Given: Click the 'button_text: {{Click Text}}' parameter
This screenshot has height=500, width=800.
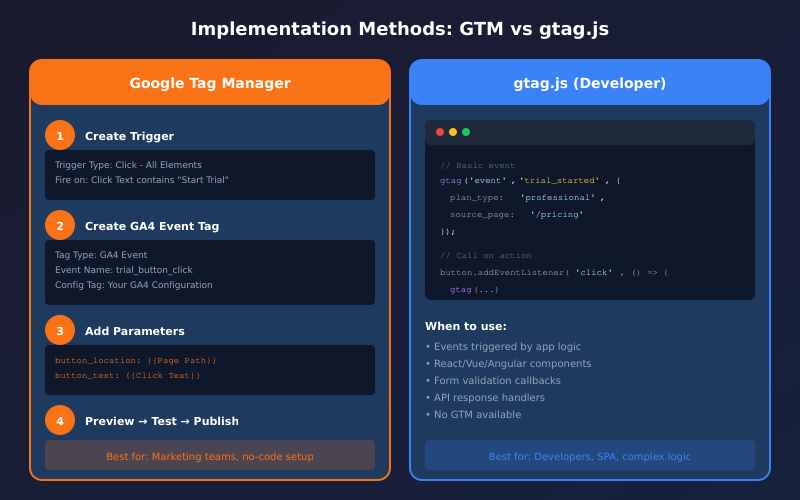Looking at the screenshot, I should point(128,375).
